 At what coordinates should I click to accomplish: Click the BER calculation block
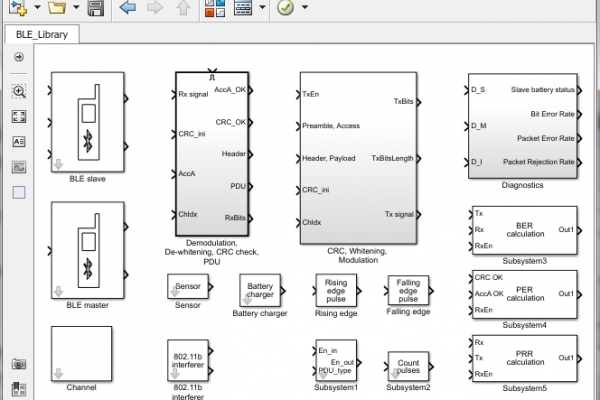tap(524, 230)
